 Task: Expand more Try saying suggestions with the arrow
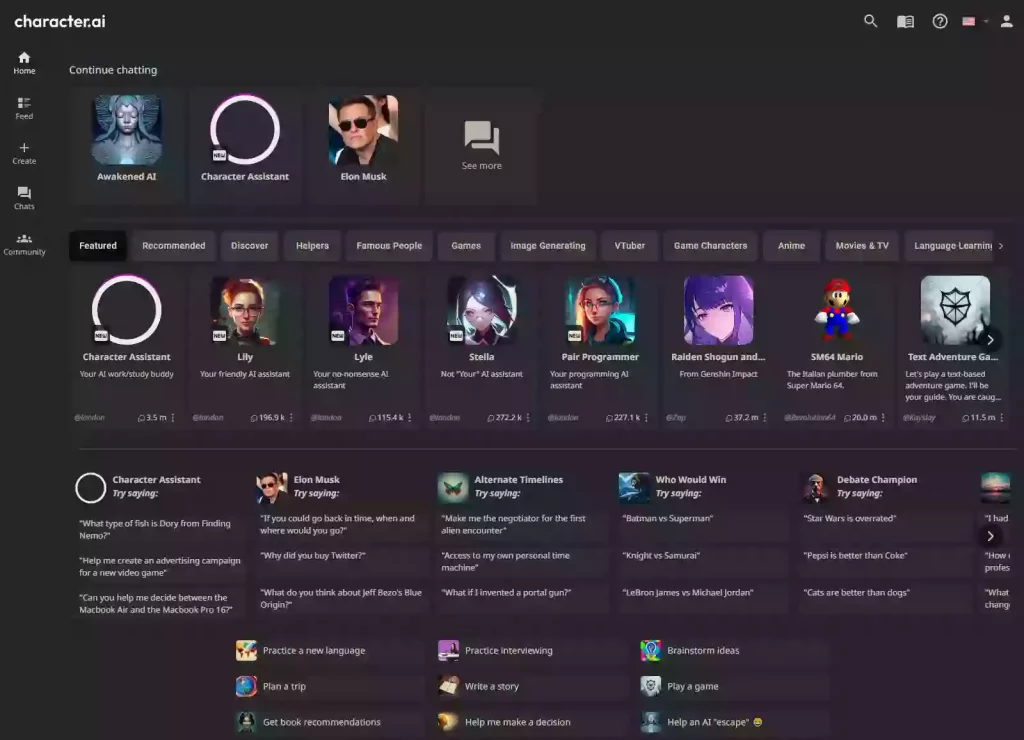pyautogui.click(x=989, y=536)
